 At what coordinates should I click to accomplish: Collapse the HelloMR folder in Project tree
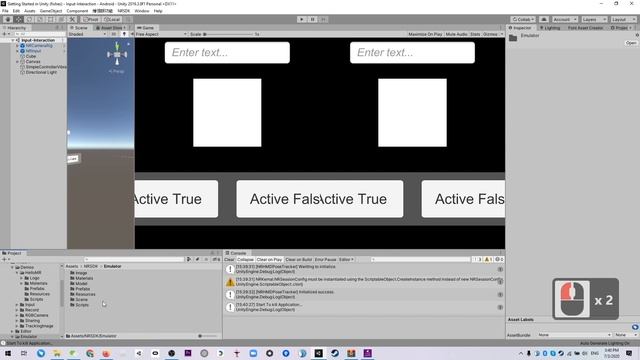[x=17, y=273]
